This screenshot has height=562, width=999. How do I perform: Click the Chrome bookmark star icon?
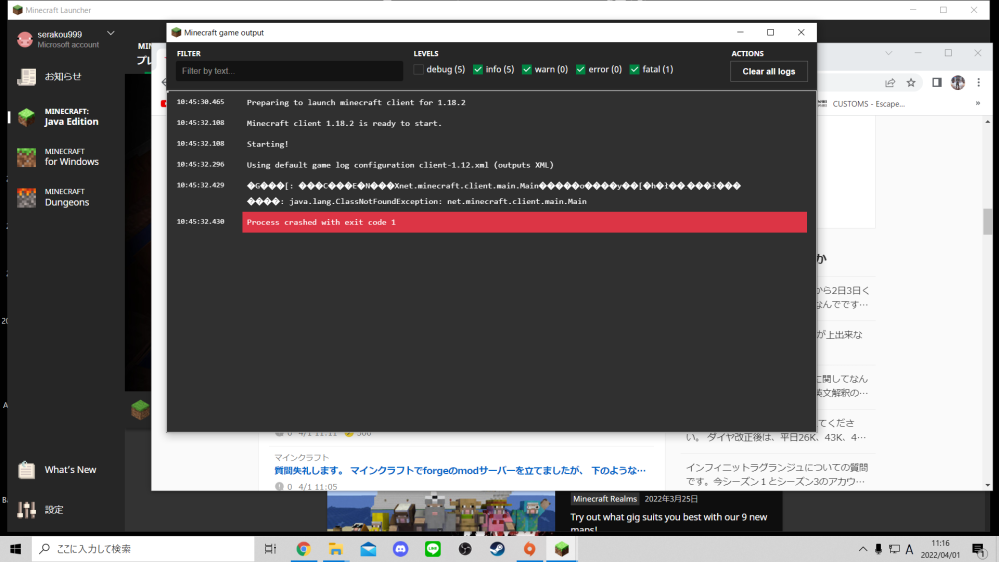click(911, 82)
